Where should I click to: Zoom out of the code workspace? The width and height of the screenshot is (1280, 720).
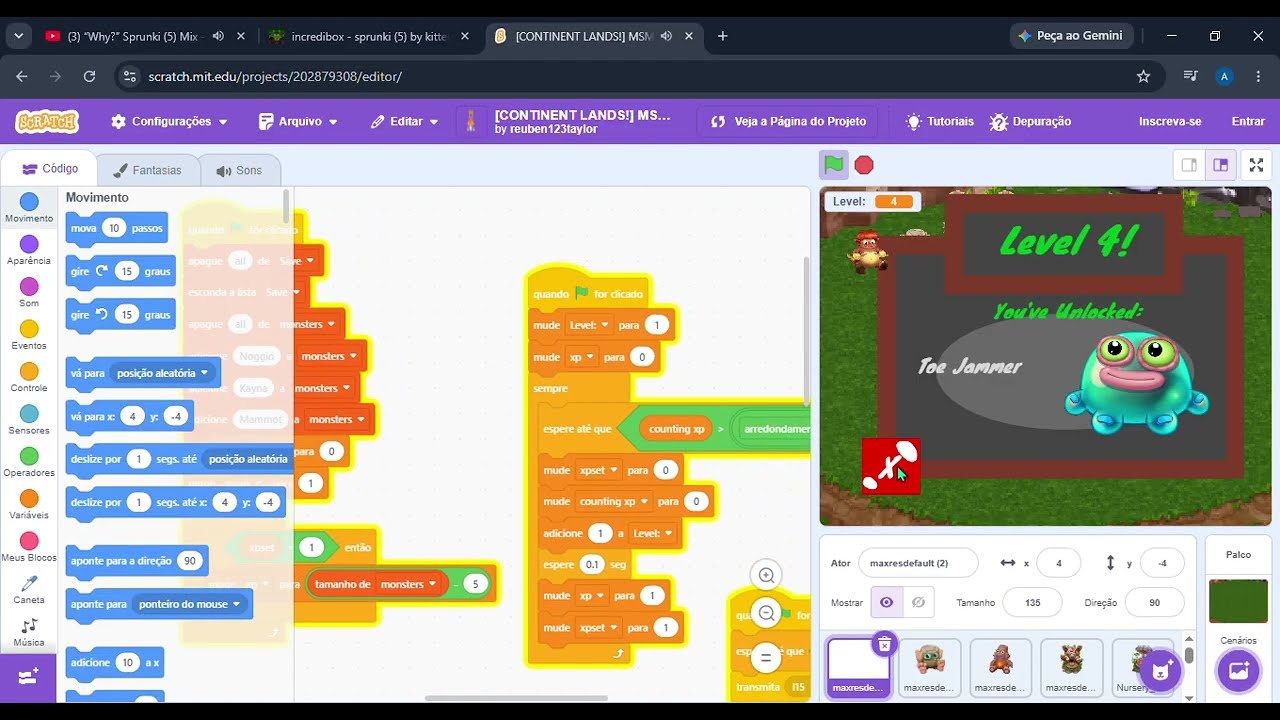[767, 613]
